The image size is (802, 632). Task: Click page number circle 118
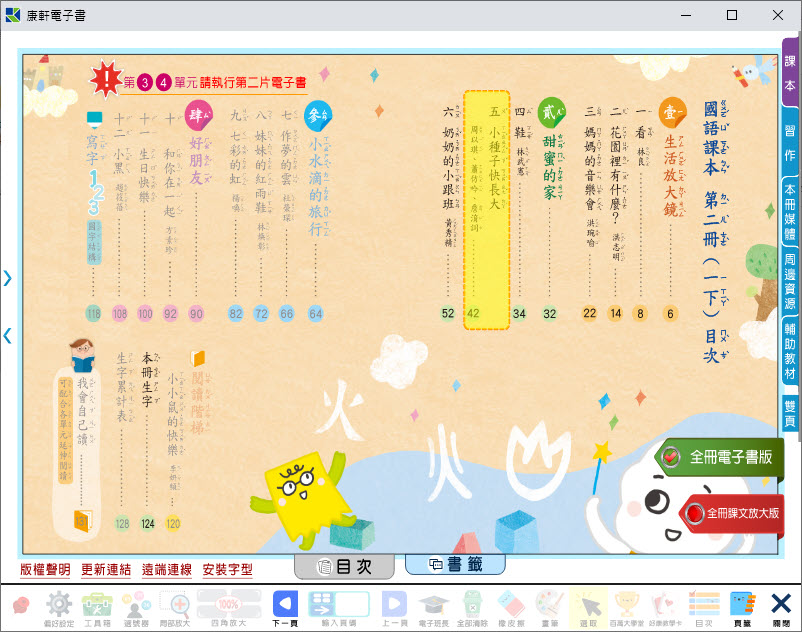point(93,313)
